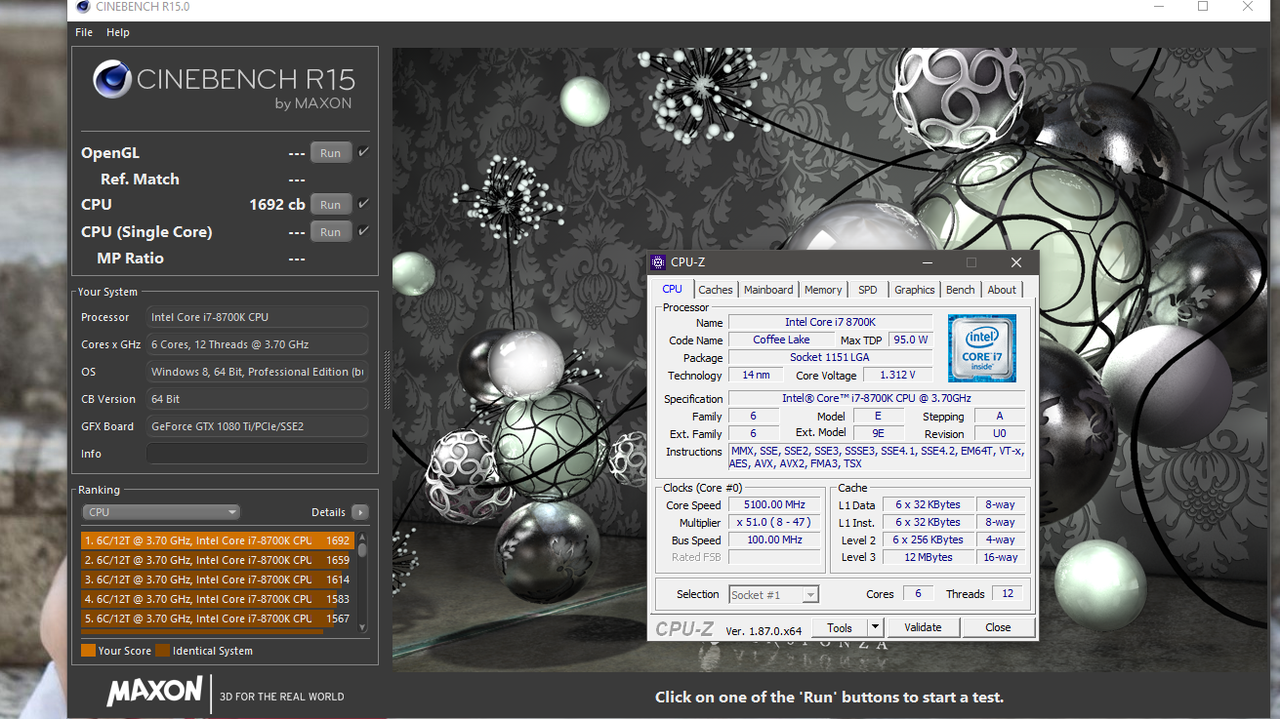Run the CPU benchmark
The width and height of the screenshot is (1280, 719).
pos(331,204)
